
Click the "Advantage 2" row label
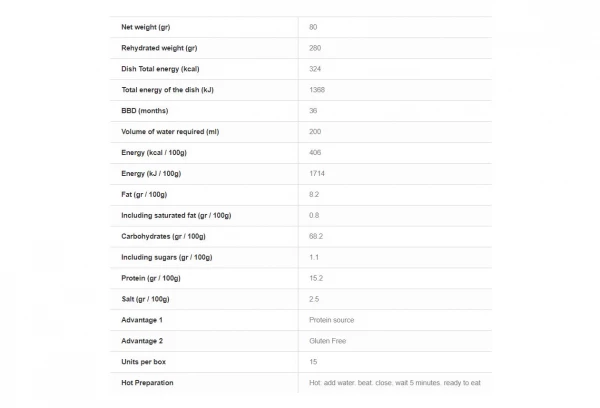point(142,341)
